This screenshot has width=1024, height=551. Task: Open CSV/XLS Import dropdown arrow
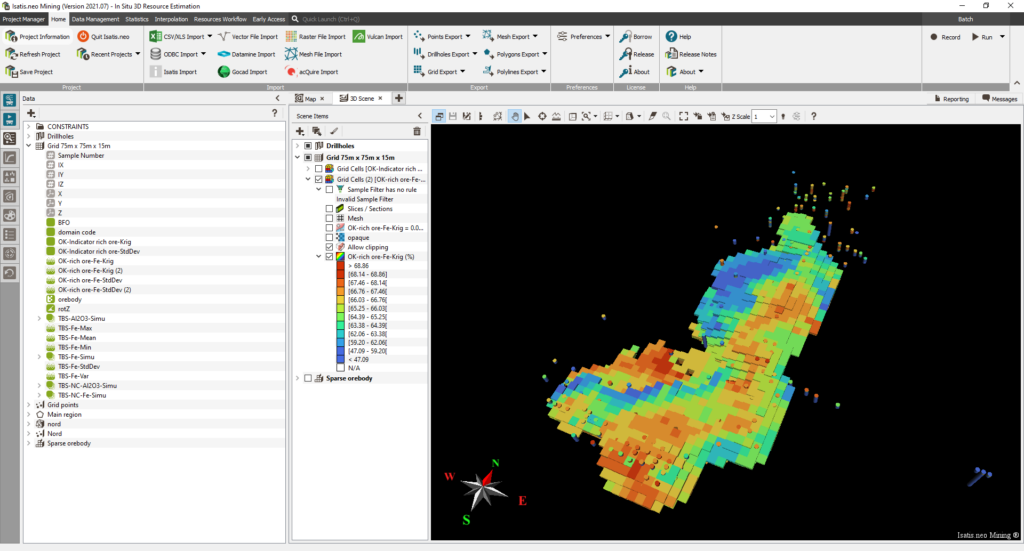tap(210, 37)
